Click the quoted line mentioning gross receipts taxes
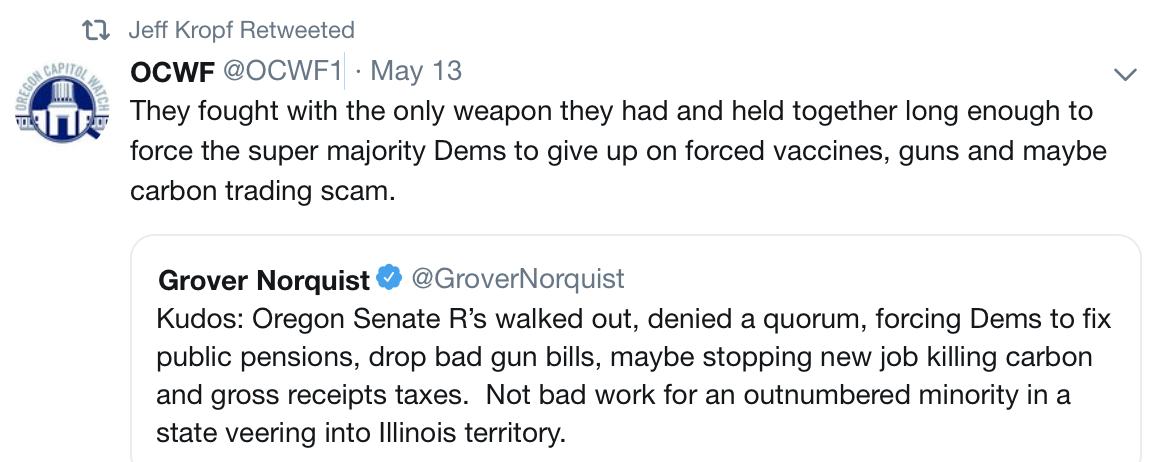 [x=613, y=395]
